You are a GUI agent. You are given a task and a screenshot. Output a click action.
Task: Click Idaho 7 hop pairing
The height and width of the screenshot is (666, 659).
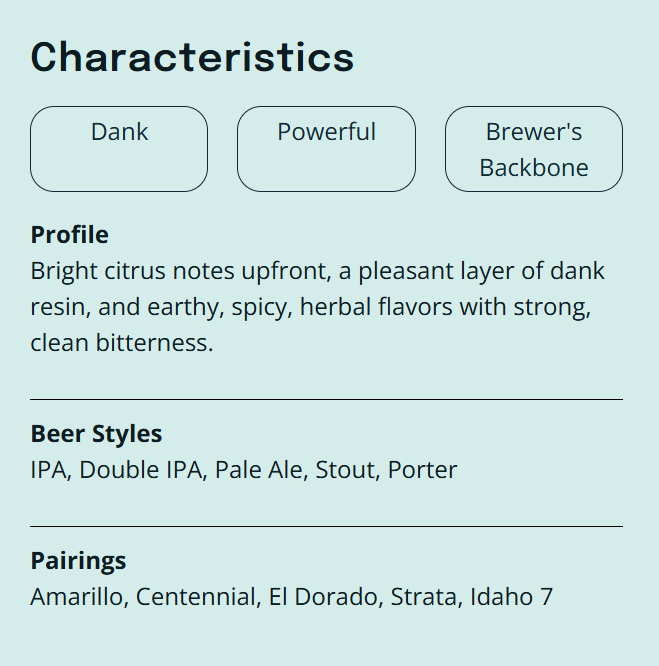(x=511, y=597)
